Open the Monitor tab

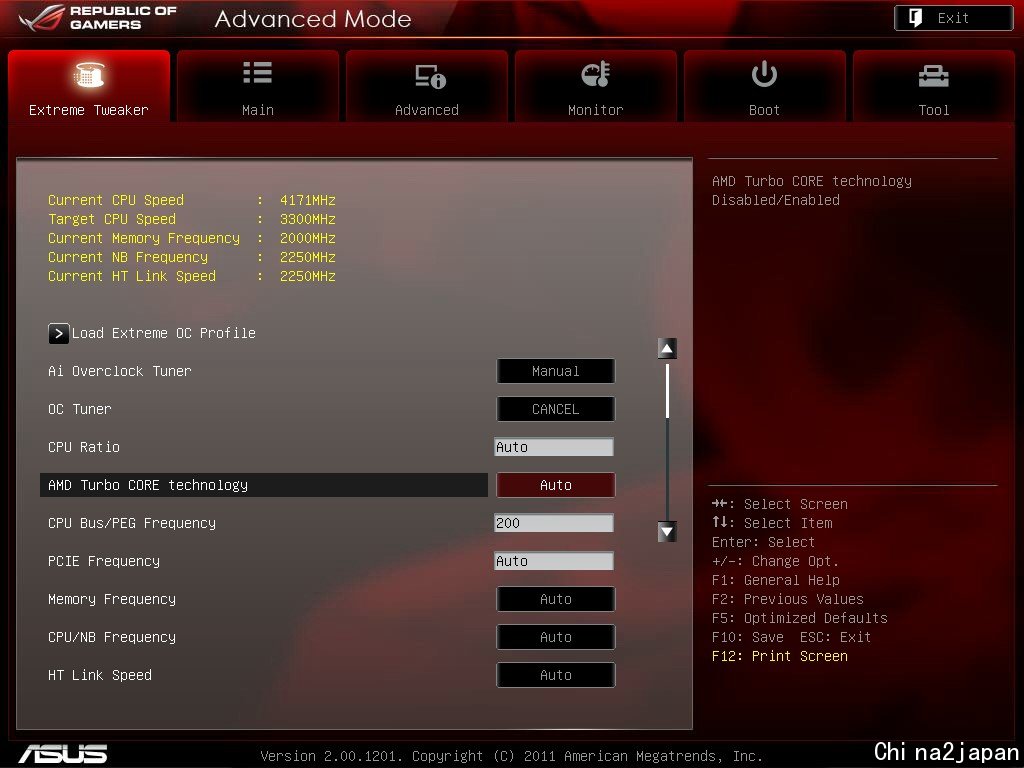pyautogui.click(x=596, y=86)
